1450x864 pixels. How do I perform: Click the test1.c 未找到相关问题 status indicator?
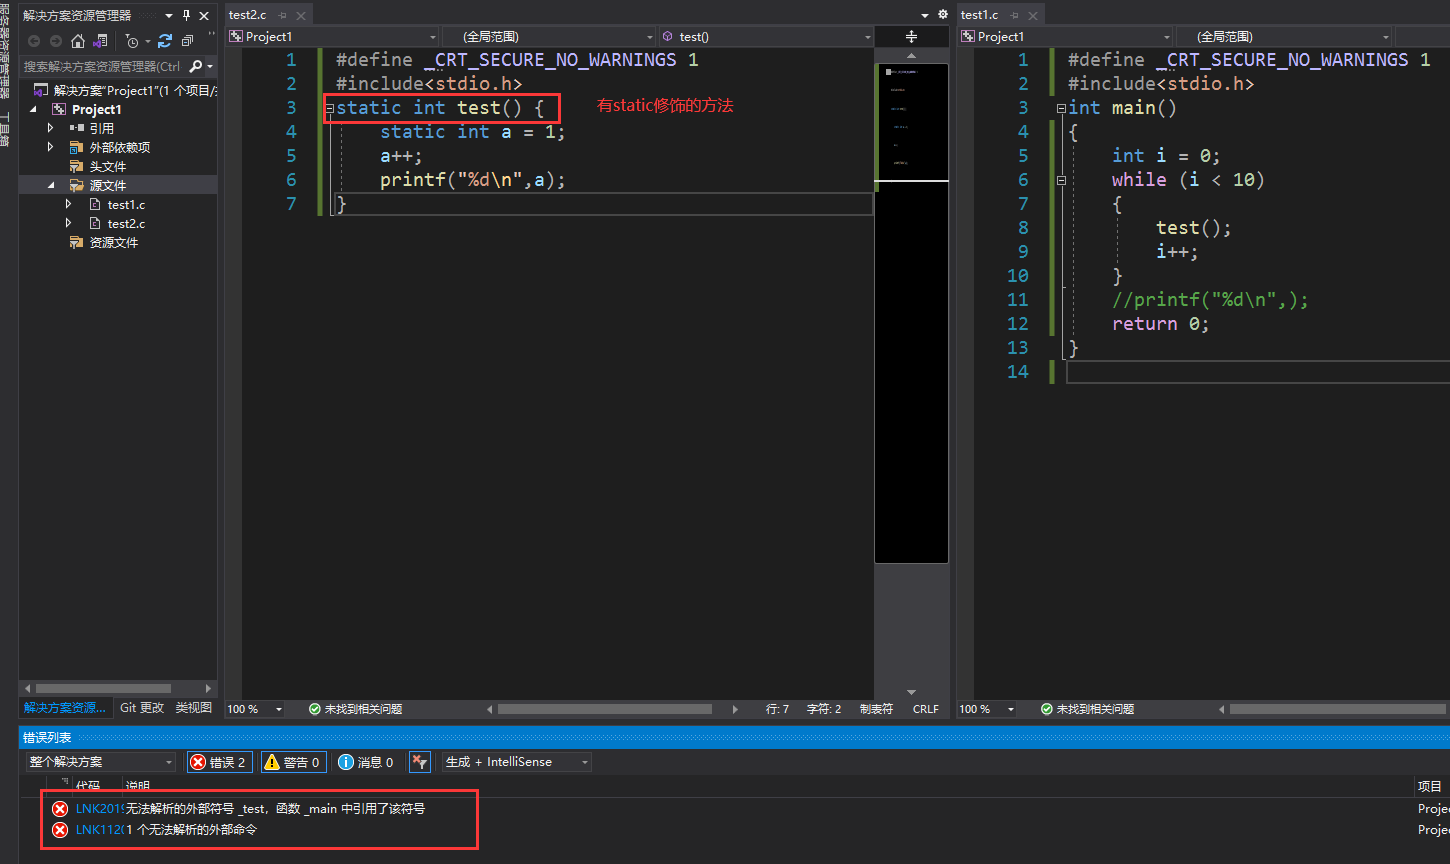[1087, 709]
